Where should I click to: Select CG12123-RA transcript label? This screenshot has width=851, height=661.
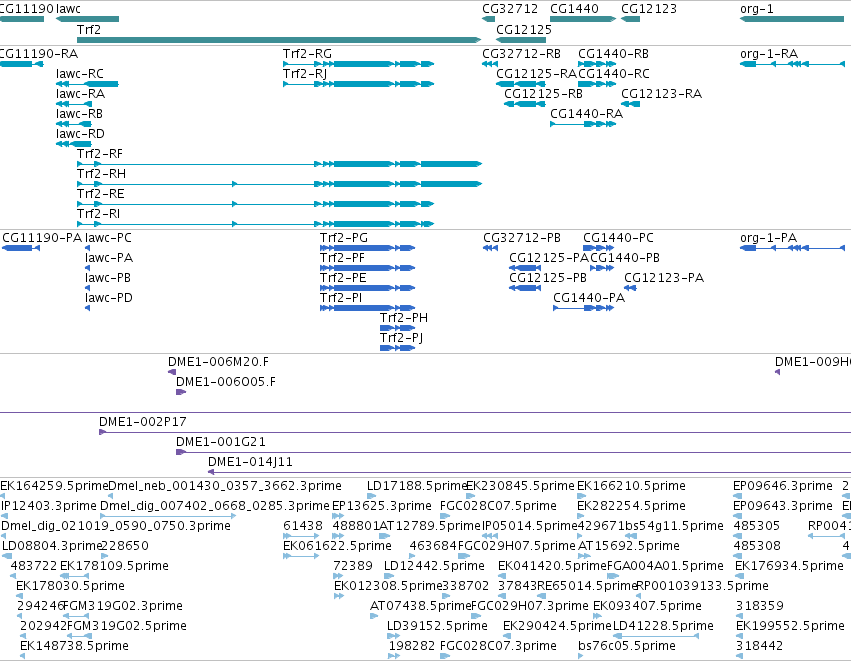click(662, 94)
